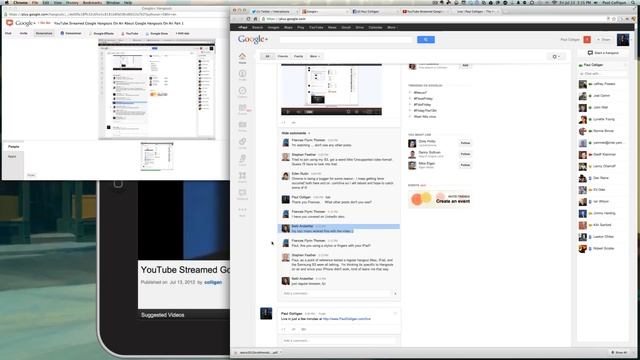The image size is (640, 360).
Task: Click the Circles icon in Google+ sidebar
Action: [242, 142]
